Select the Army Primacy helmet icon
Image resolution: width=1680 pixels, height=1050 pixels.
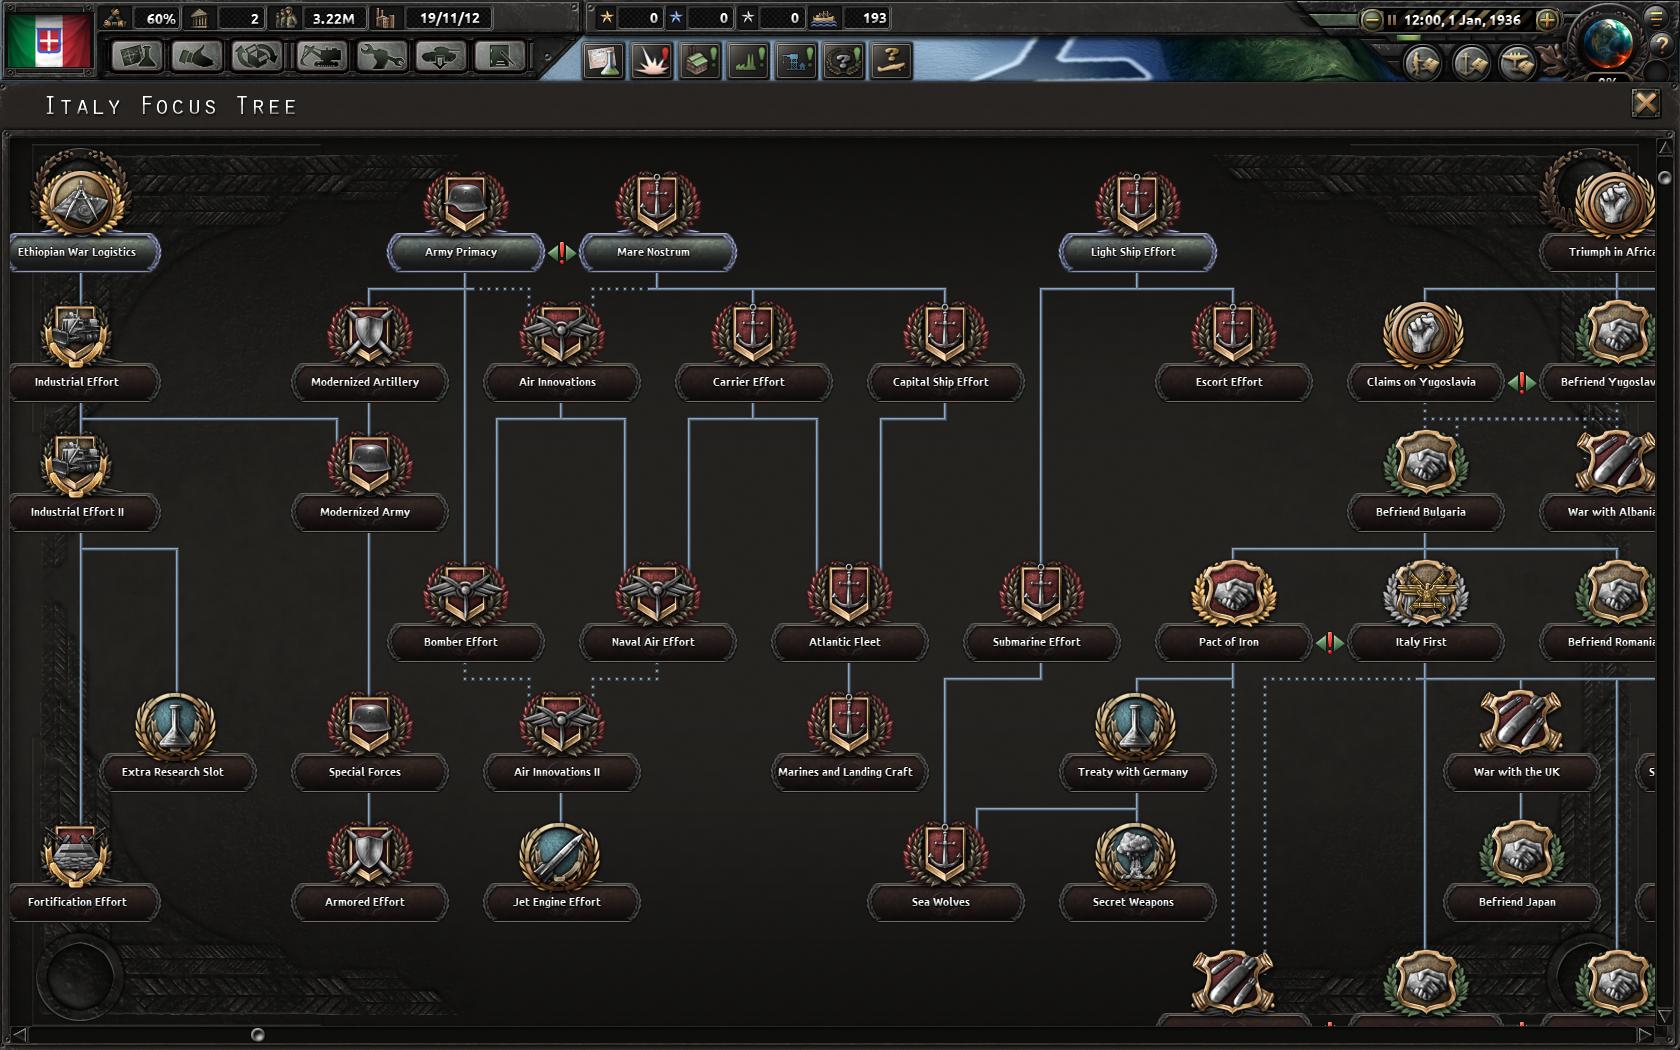465,203
